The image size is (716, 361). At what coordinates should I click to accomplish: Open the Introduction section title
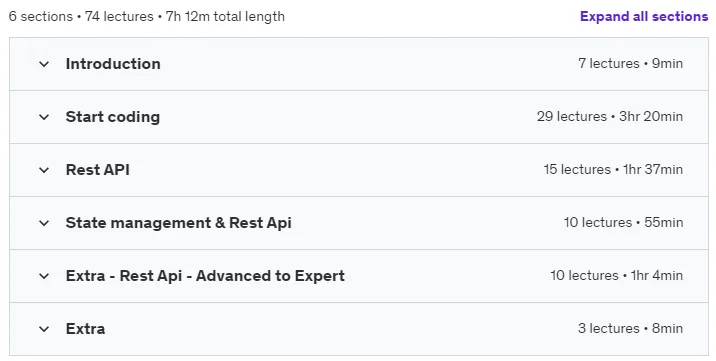coord(113,63)
